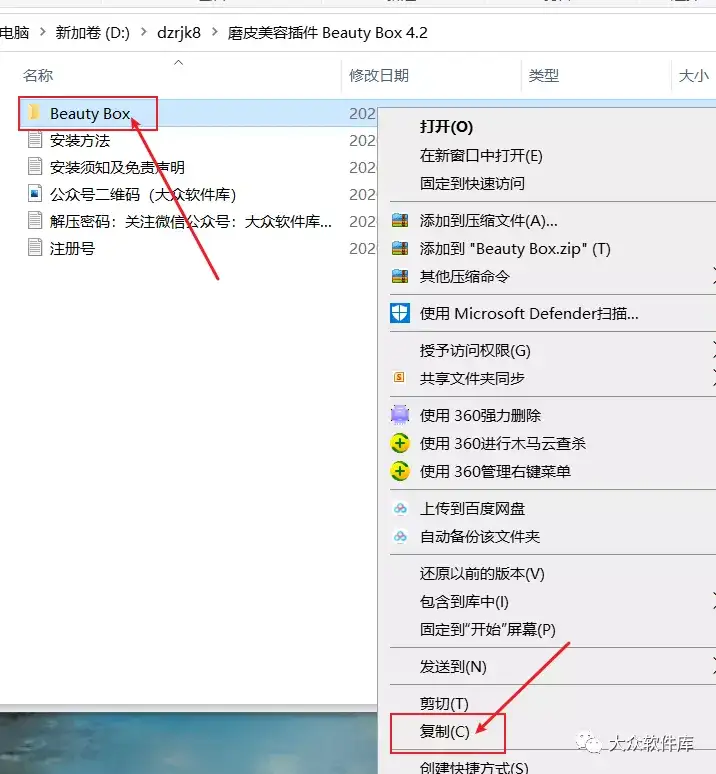The width and height of the screenshot is (716, 774).
Task: Click the 解压密码 text file icon
Action: [x=35, y=220]
